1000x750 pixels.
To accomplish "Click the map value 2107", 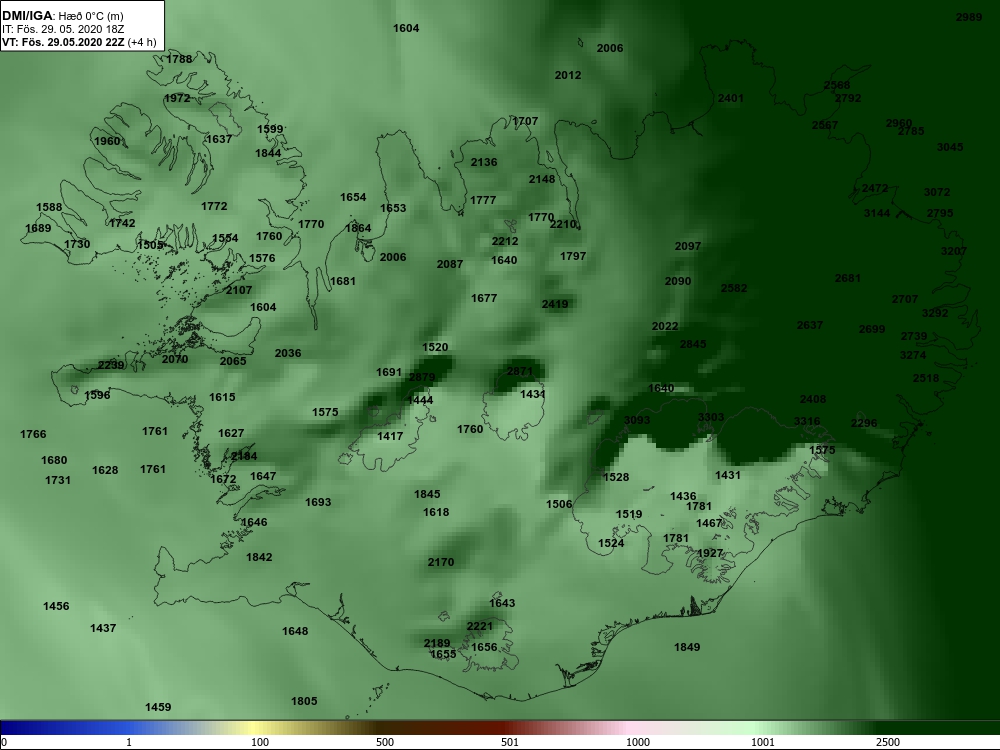I will tap(239, 290).
